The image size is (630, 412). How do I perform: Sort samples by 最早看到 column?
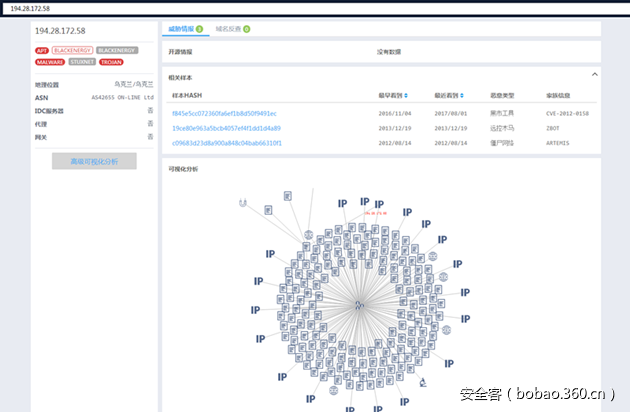pos(391,96)
